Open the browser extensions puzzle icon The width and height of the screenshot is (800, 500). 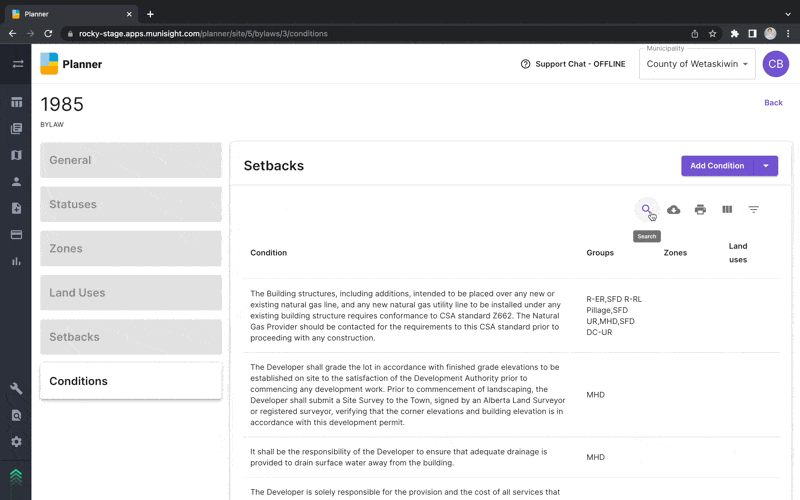click(x=734, y=34)
